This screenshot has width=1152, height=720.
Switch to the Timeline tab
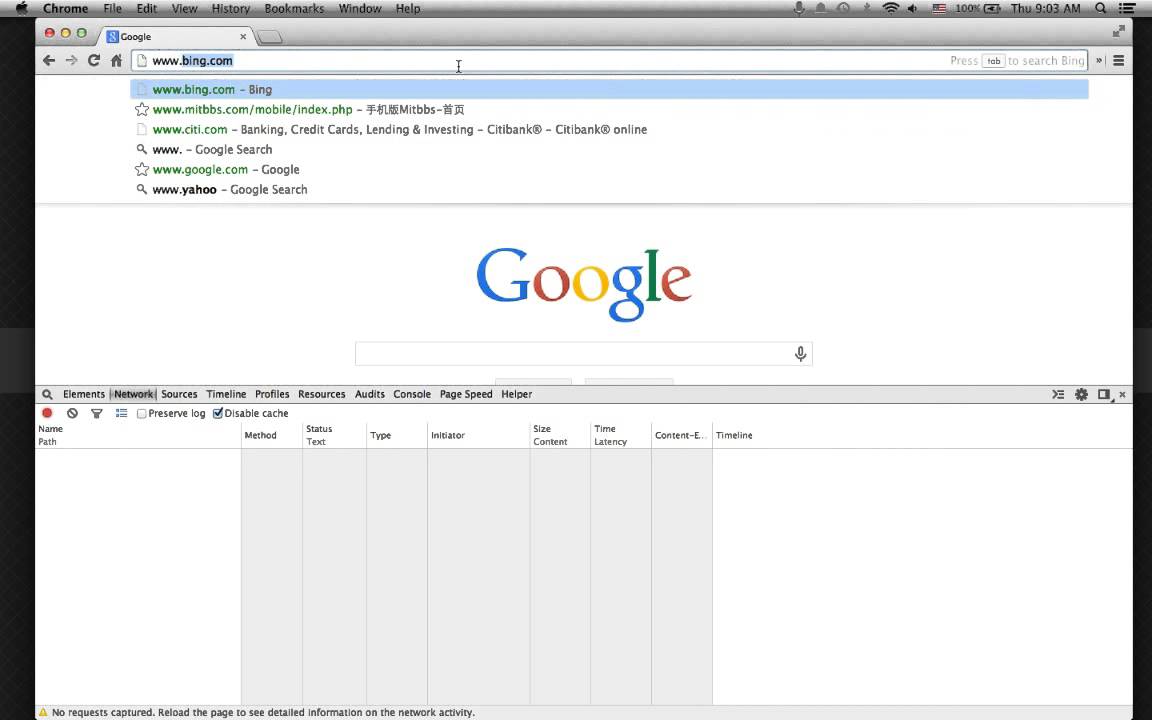click(x=226, y=395)
